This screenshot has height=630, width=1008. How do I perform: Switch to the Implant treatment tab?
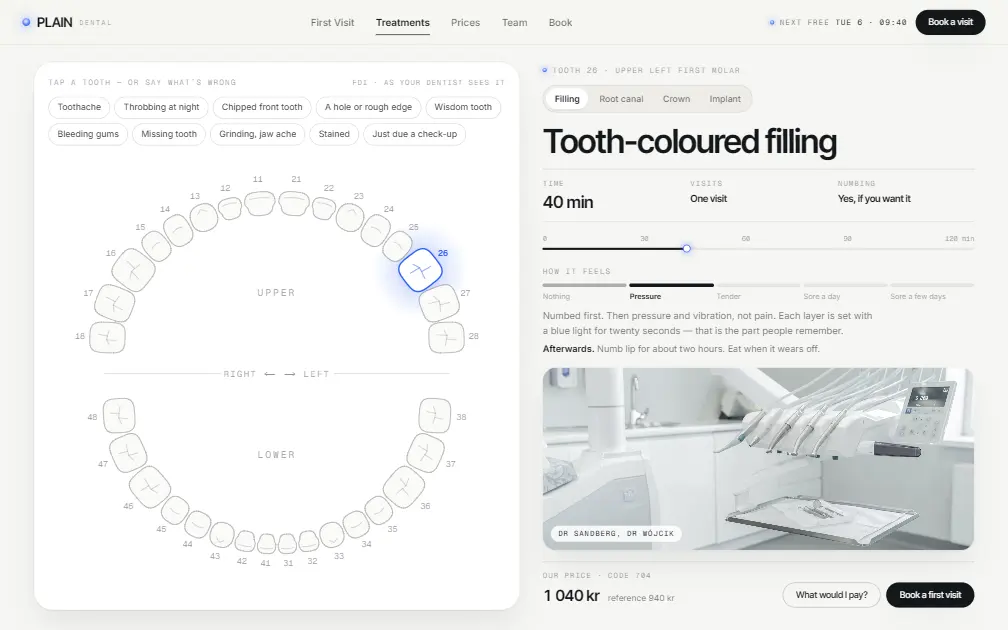point(724,99)
